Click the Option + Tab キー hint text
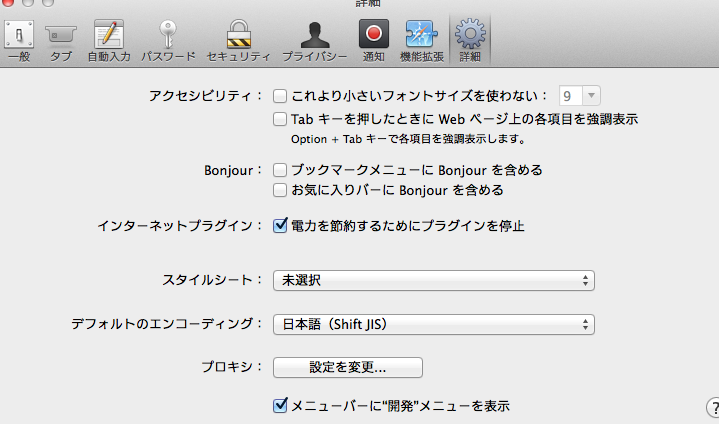The width and height of the screenshot is (719, 424). 408,139
